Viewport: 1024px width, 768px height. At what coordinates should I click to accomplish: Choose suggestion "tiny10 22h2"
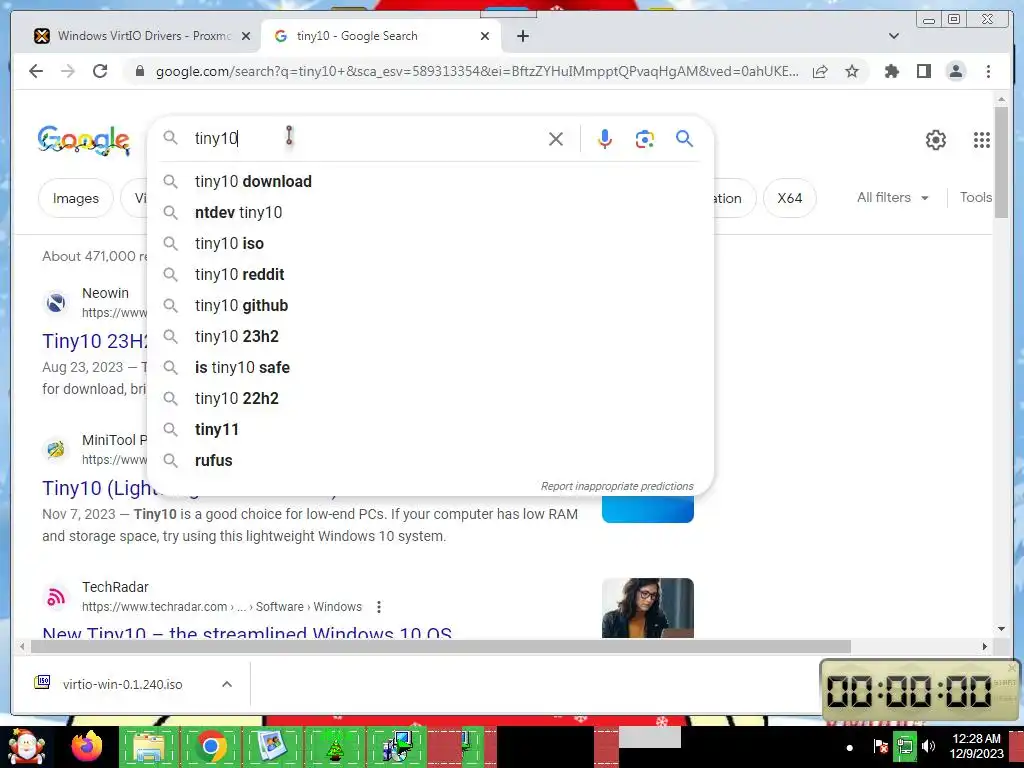[430, 398]
